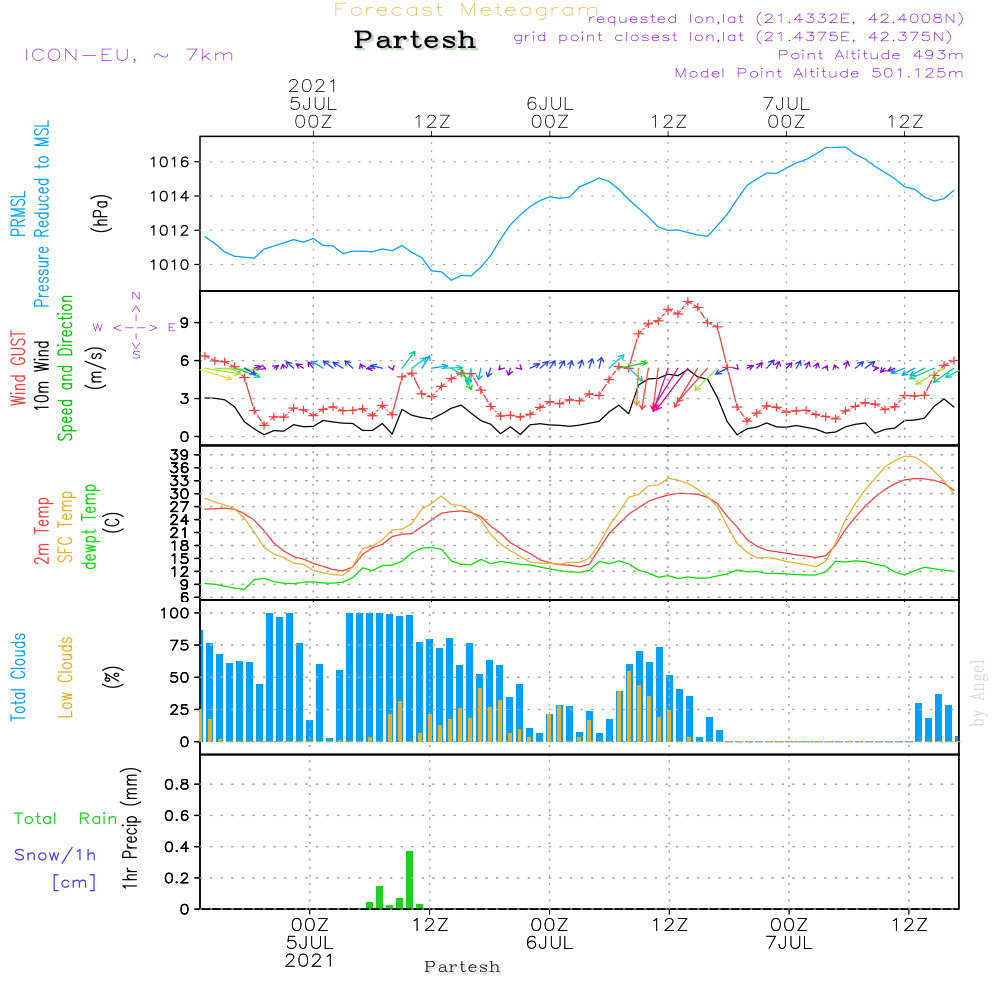Click the orange 'SFC Temp' label
1000x1000 pixels.
66,527
